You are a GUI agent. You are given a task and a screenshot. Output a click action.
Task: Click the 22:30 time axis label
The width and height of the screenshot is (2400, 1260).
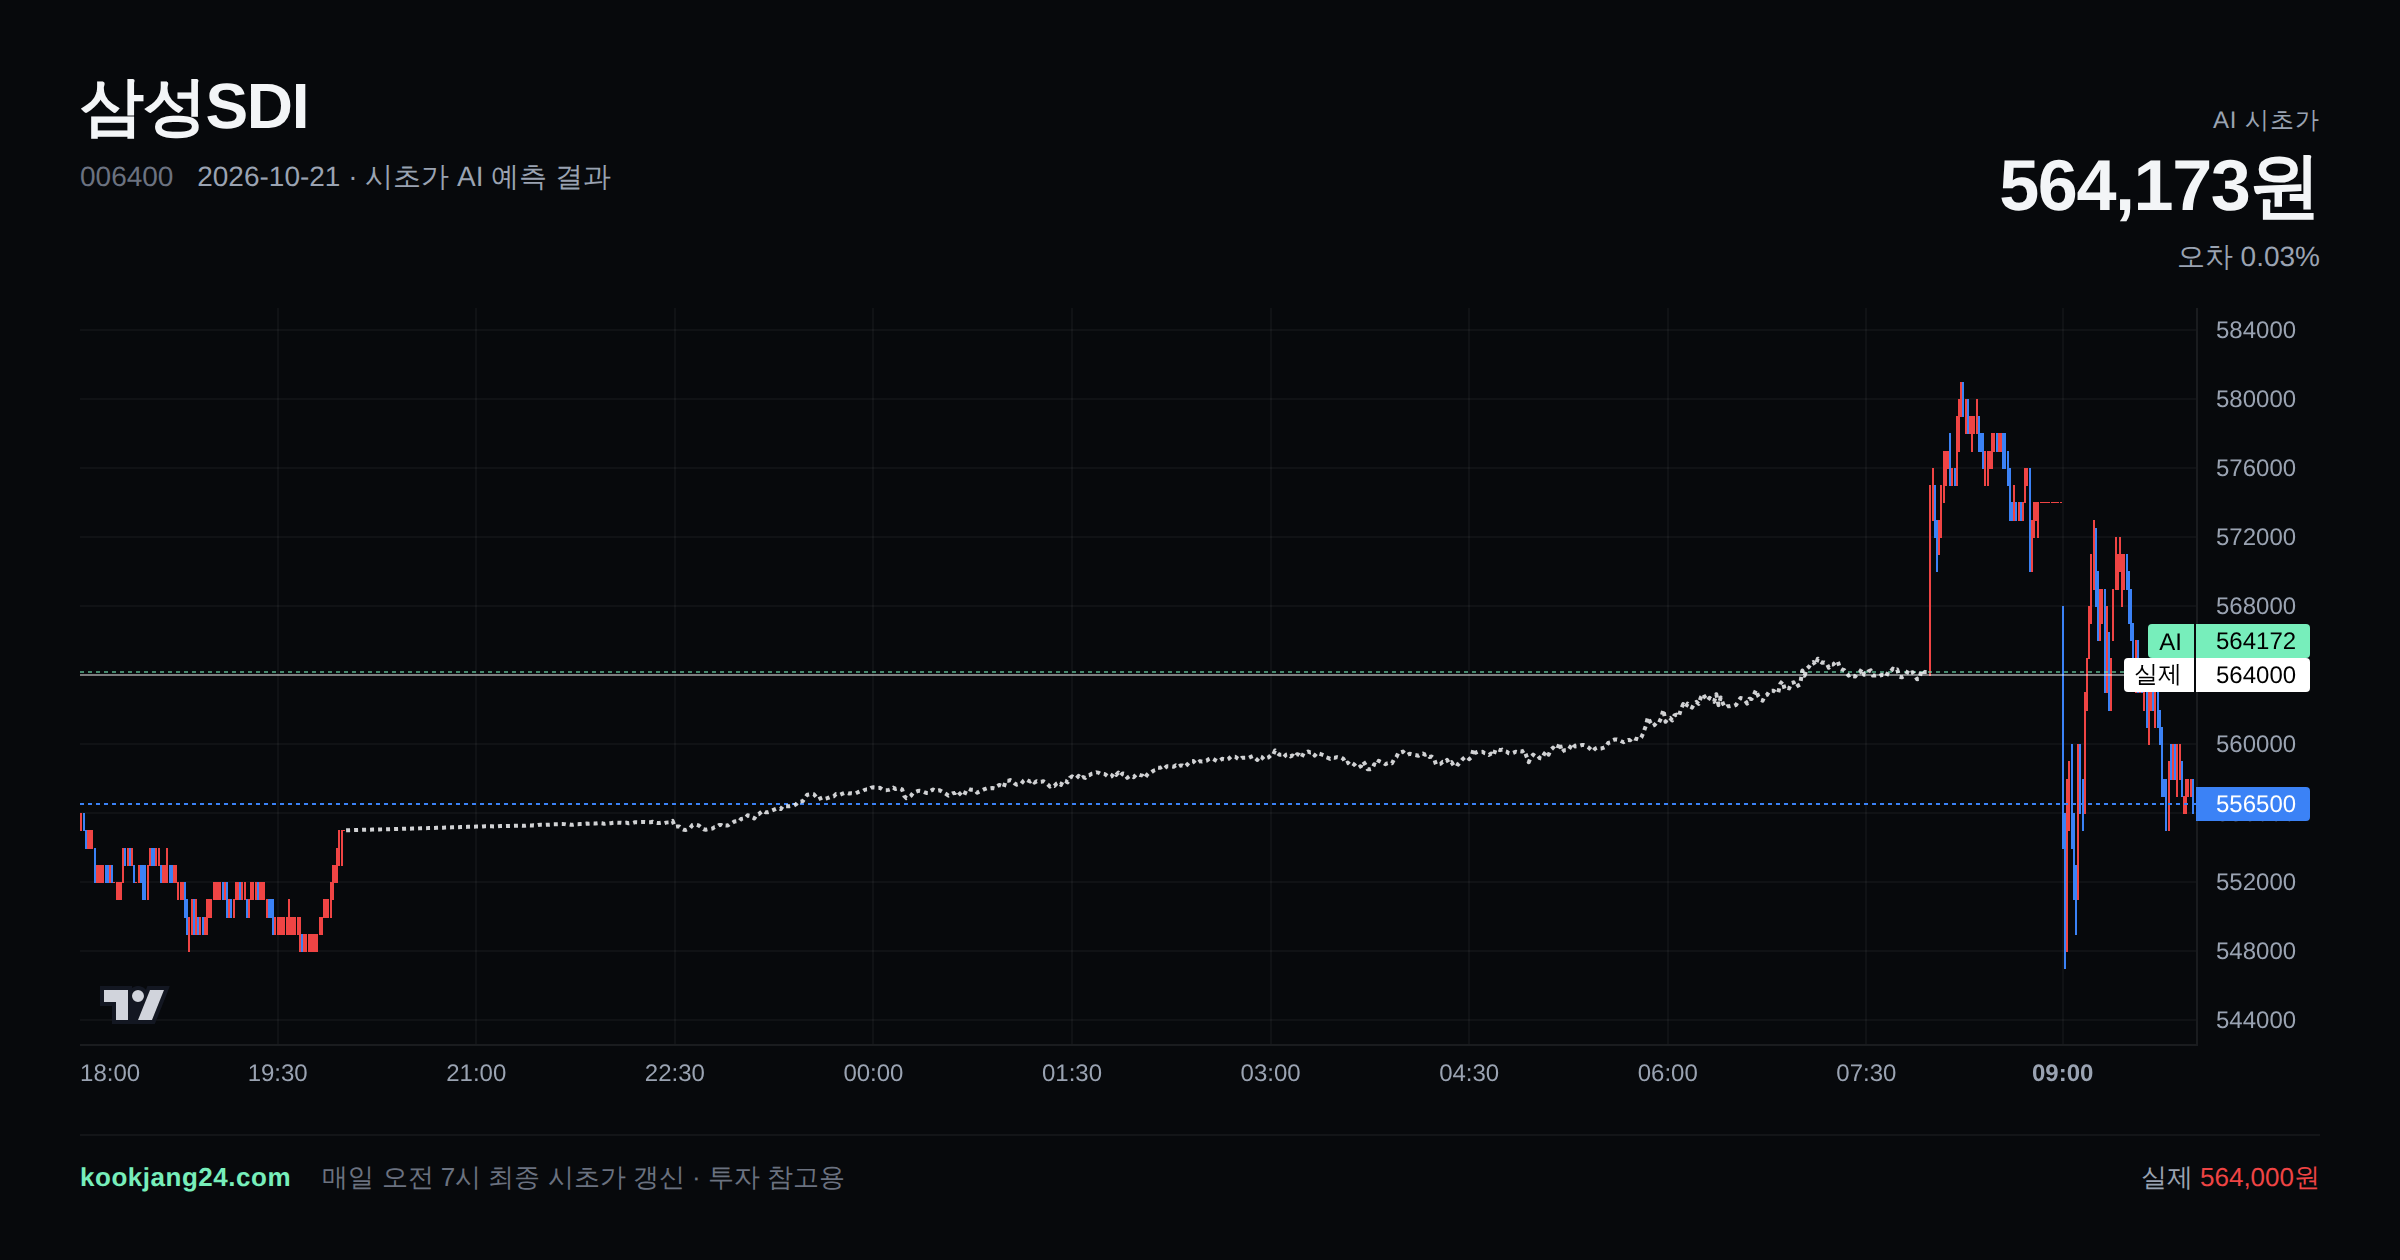point(674,1073)
